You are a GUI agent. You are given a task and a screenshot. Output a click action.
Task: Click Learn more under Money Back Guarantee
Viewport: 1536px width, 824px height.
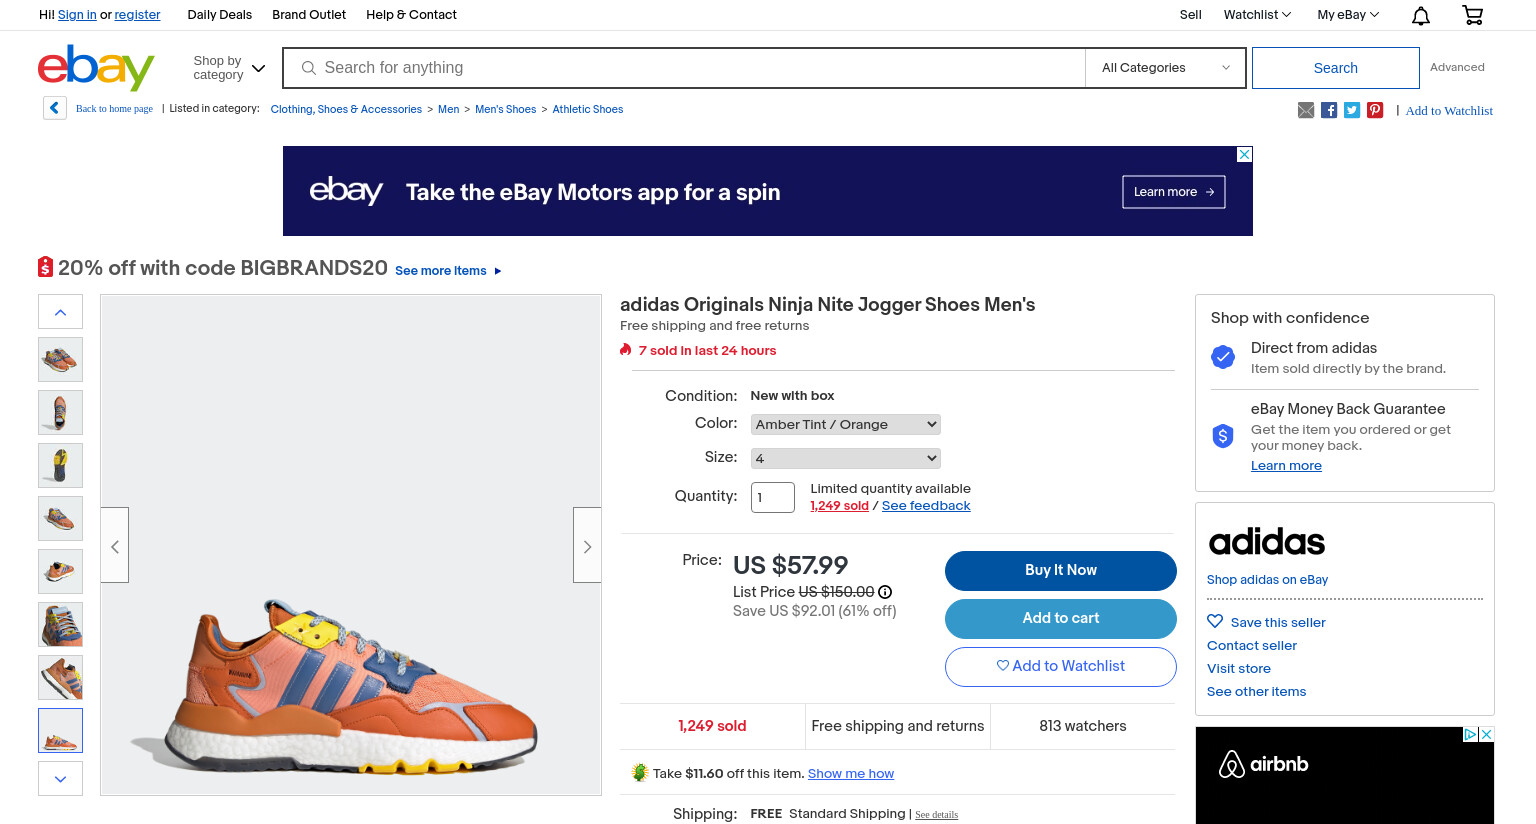click(x=1286, y=466)
